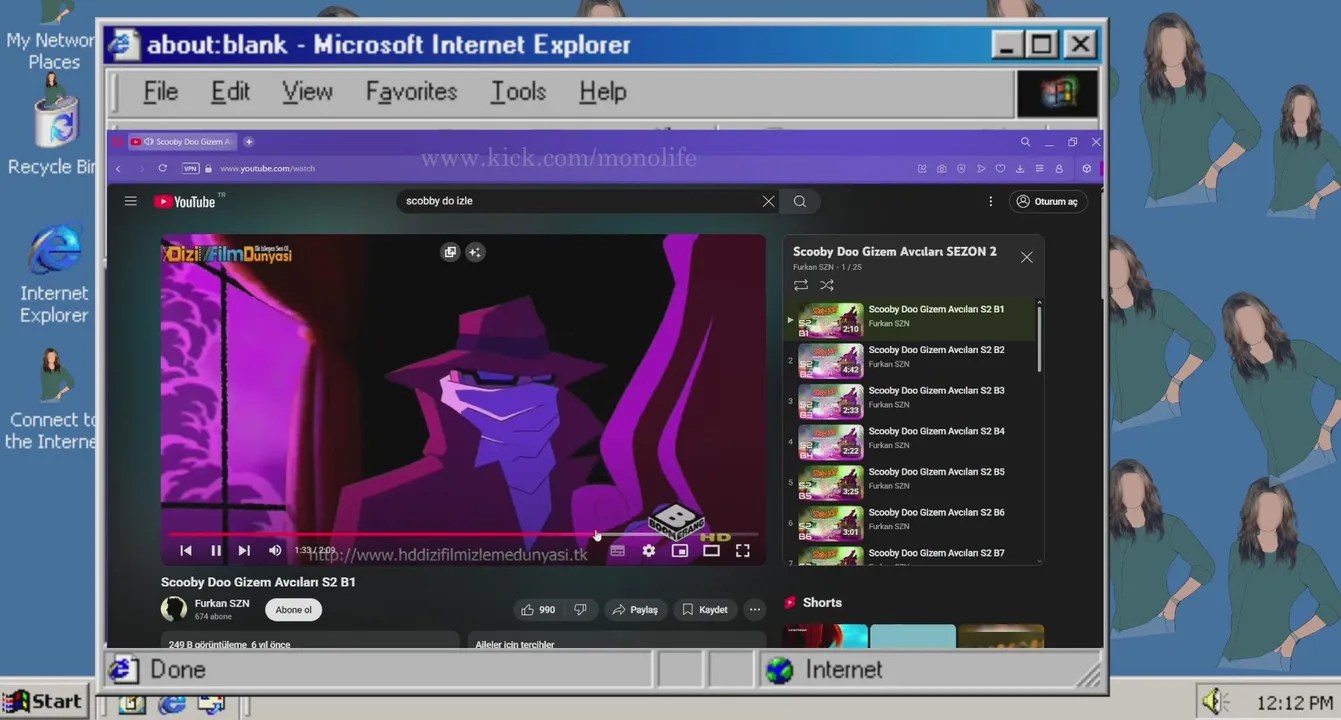The width and height of the screenshot is (1341, 720).
Task: Open the Internet Explorer Tools menu
Action: point(518,92)
